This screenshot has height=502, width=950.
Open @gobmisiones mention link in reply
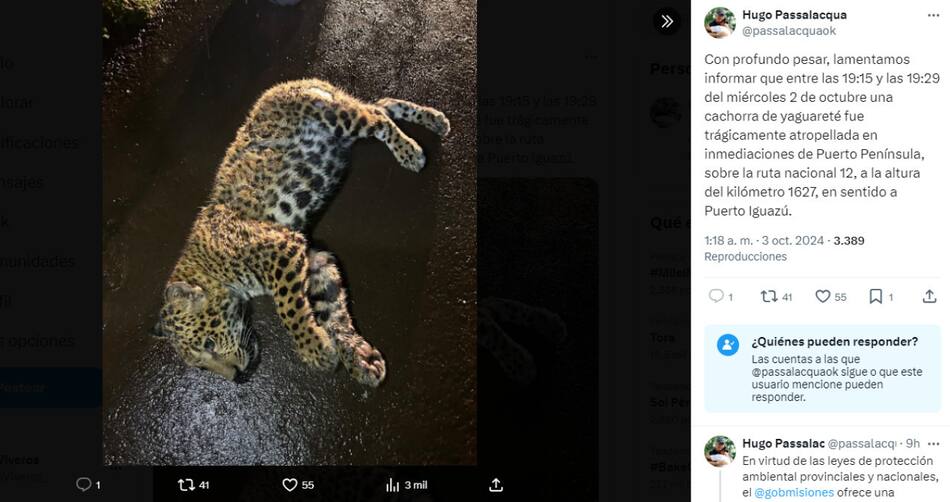794,493
